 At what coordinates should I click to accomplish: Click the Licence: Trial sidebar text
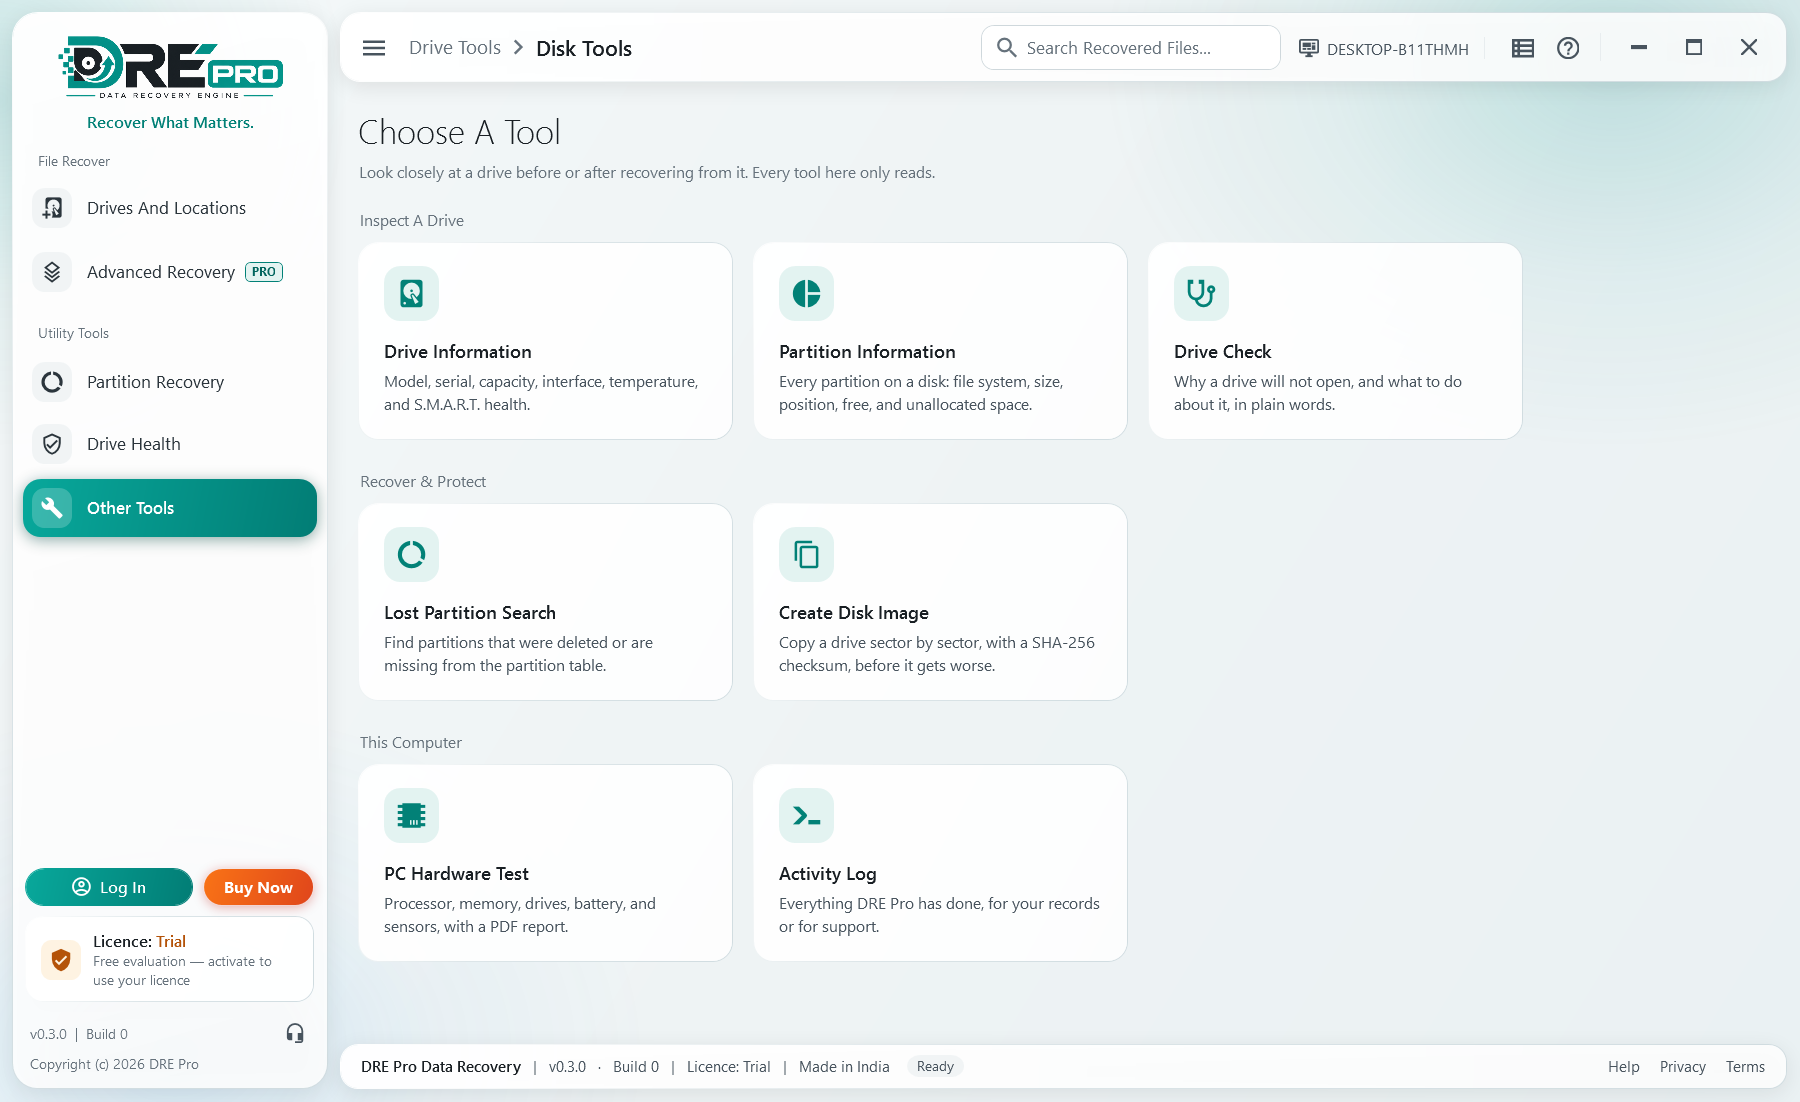tap(139, 941)
